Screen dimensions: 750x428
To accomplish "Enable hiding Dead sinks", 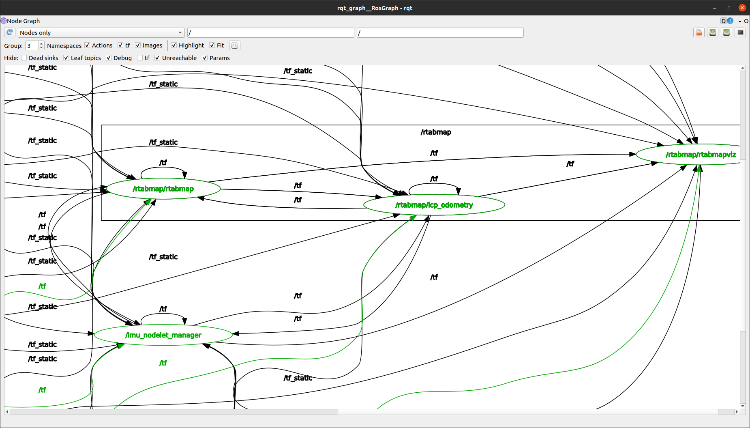I will click(26, 58).
